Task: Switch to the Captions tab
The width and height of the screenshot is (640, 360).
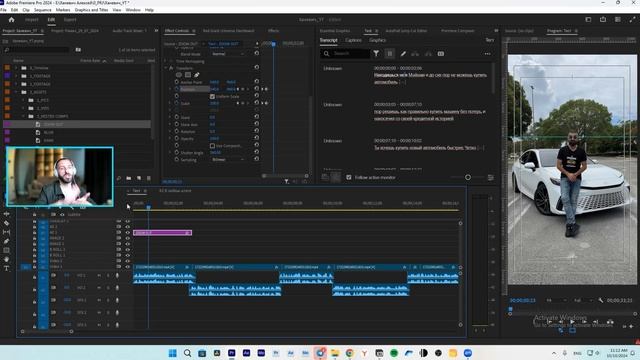Action: click(353, 40)
